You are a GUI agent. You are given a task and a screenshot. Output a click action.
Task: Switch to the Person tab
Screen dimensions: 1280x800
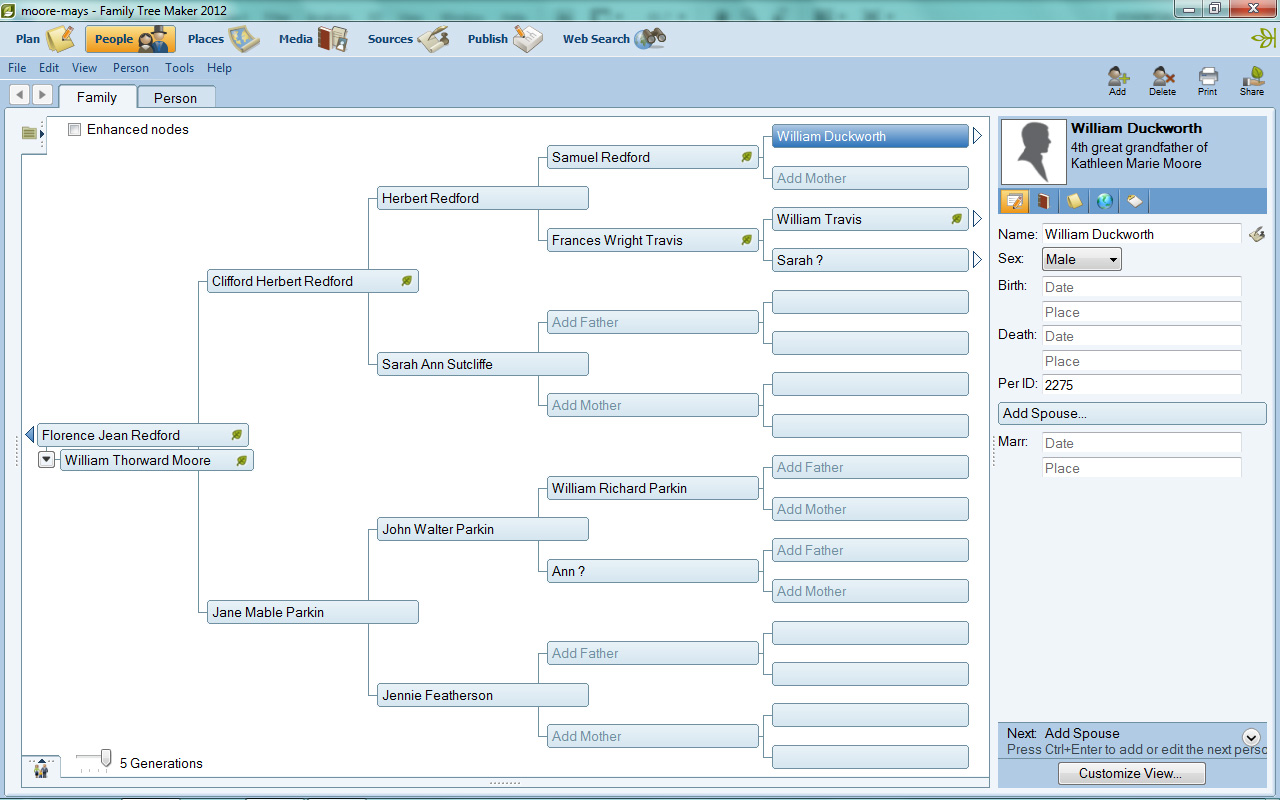click(x=175, y=98)
